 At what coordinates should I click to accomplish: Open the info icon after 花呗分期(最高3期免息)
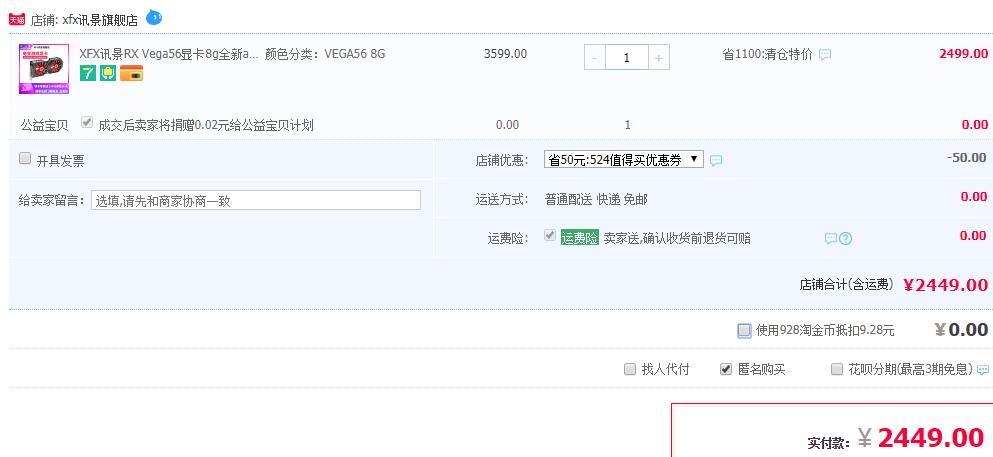pyautogui.click(x=983, y=370)
